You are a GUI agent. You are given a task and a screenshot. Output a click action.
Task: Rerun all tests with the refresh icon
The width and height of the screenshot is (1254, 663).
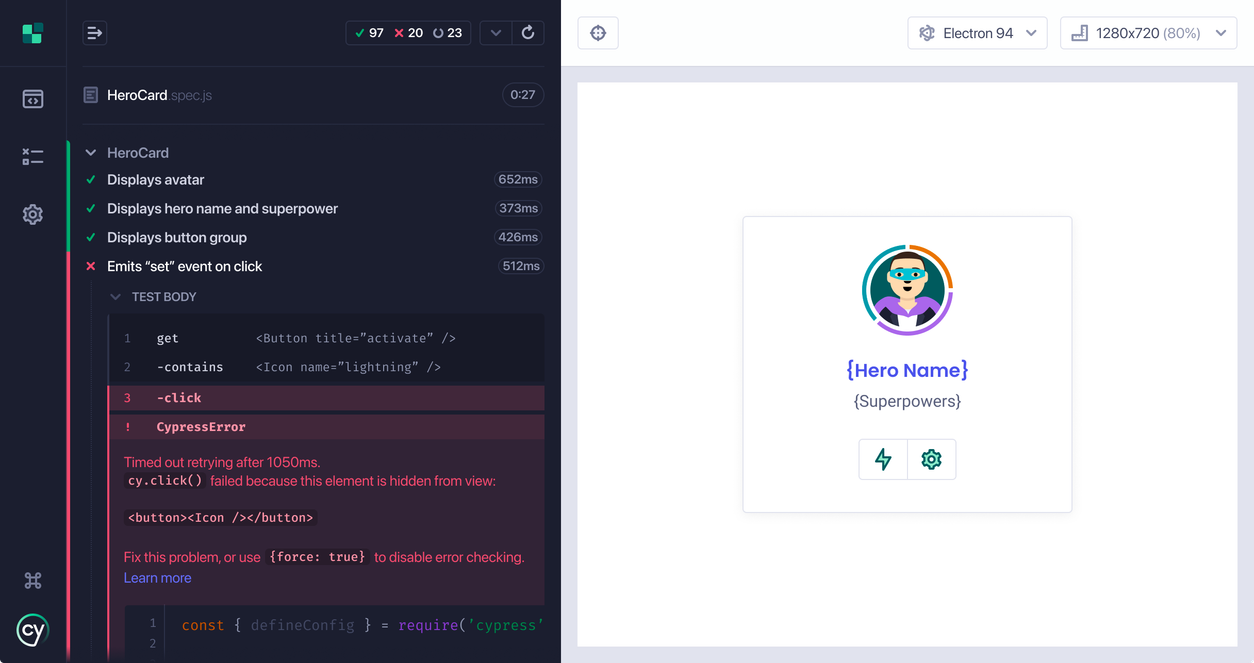tap(528, 32)
